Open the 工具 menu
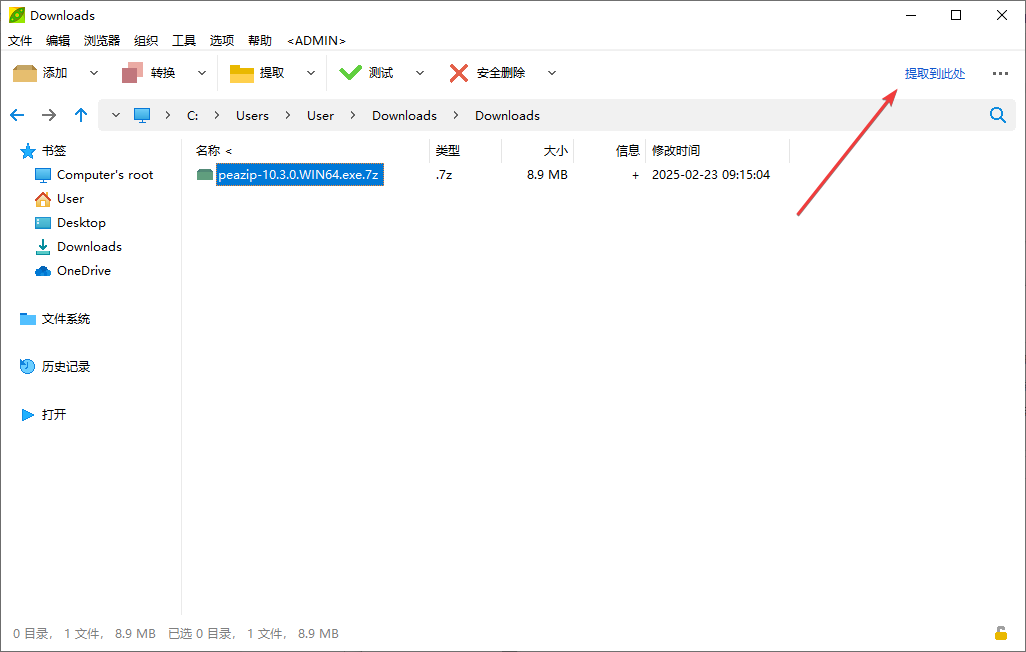 184,40
